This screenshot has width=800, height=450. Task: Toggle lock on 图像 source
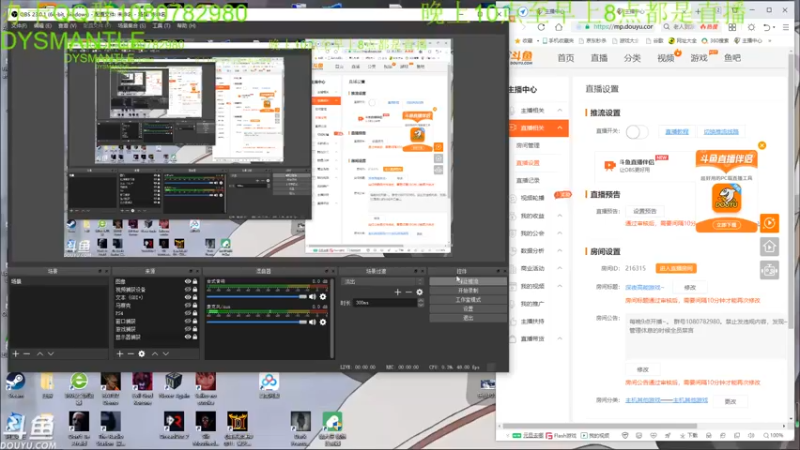(x=194, y=281)
